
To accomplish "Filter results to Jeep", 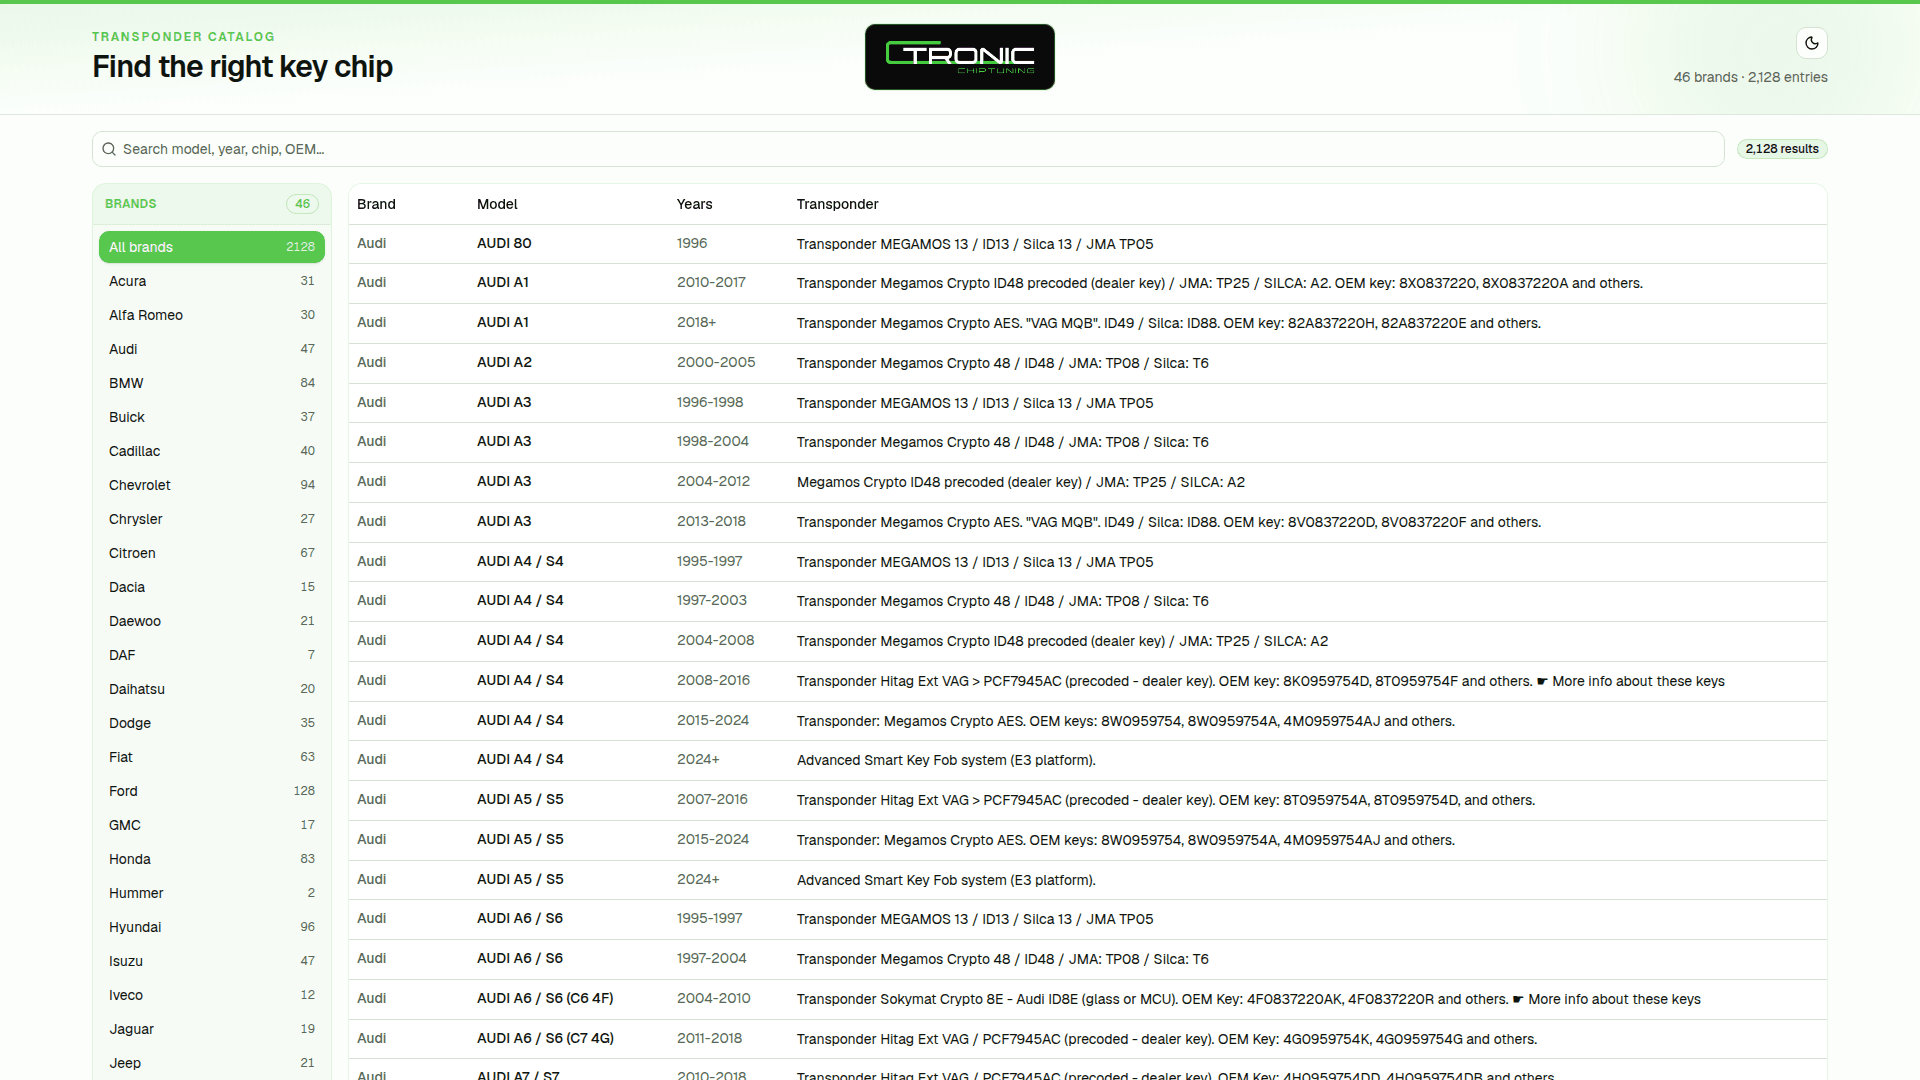I will (x=212, y=1063).
